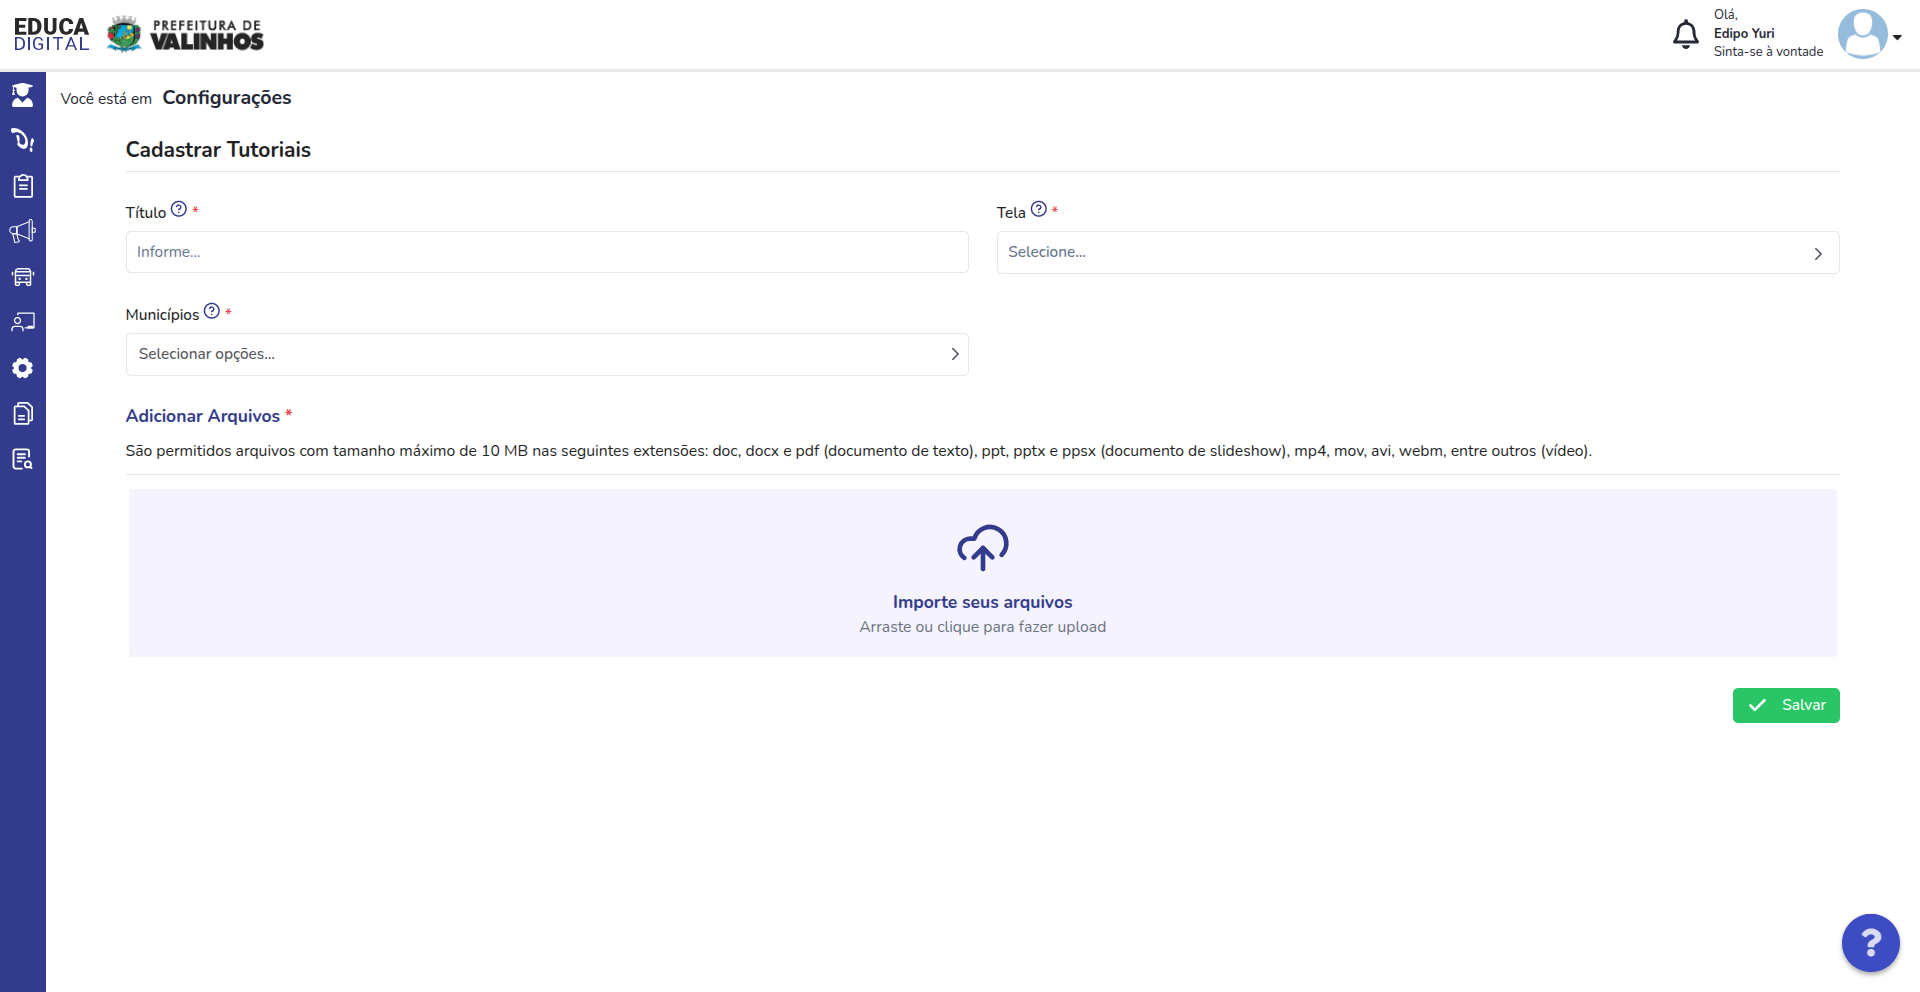
Task: Open the notifications bell
Action: tap(1685, 34)
